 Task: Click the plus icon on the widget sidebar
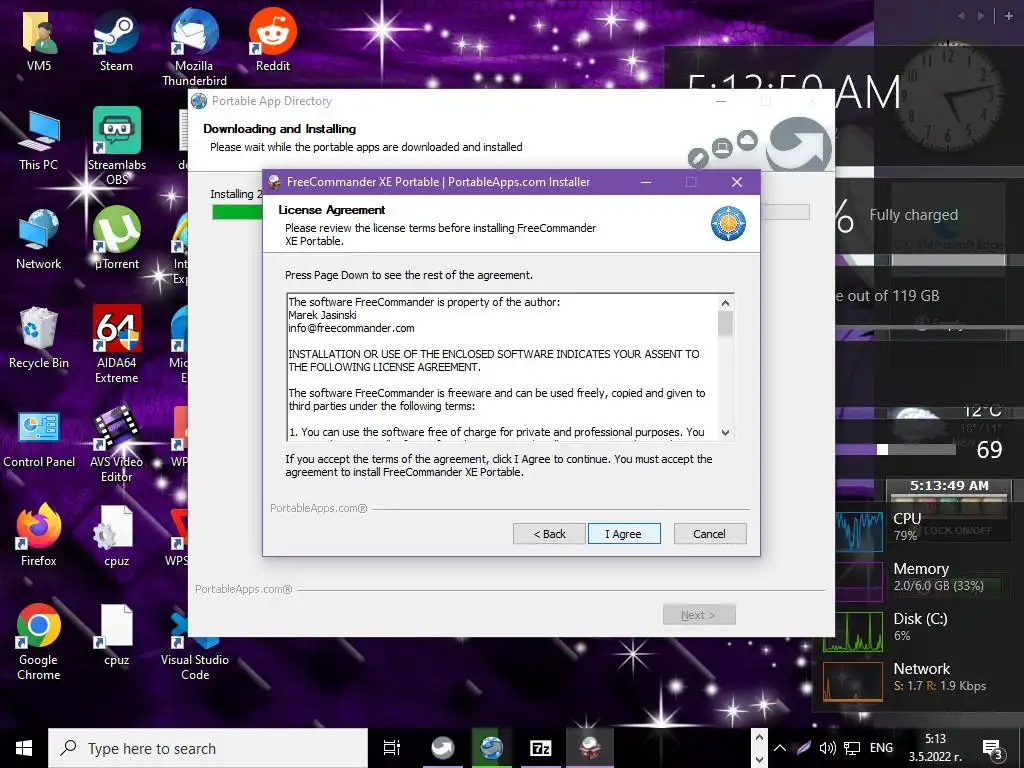(x=1008, y=16)
